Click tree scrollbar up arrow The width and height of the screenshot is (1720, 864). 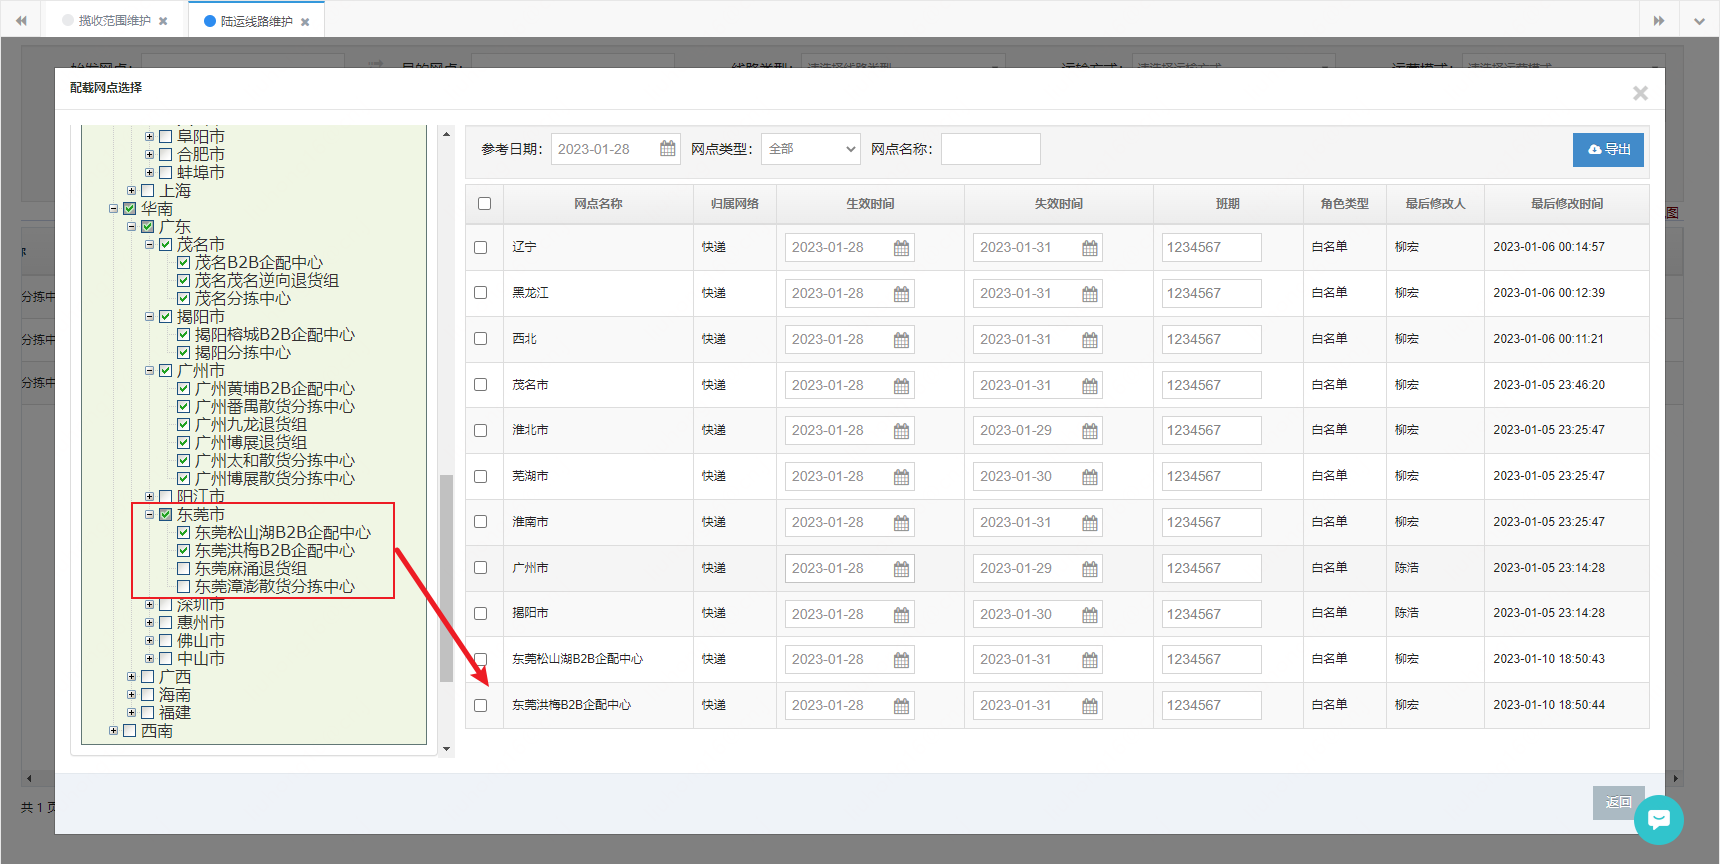[x=446, y=134]
